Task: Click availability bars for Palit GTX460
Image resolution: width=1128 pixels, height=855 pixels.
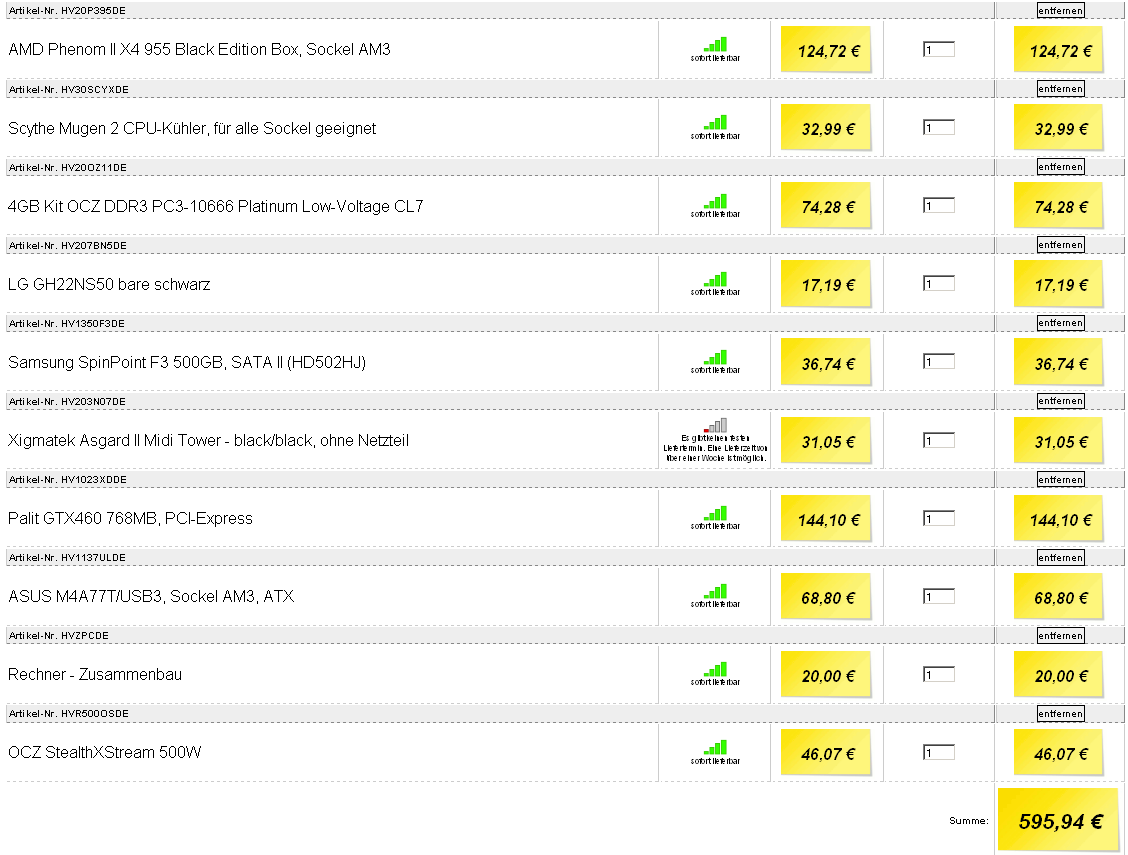Action: [x=716, y=513]
